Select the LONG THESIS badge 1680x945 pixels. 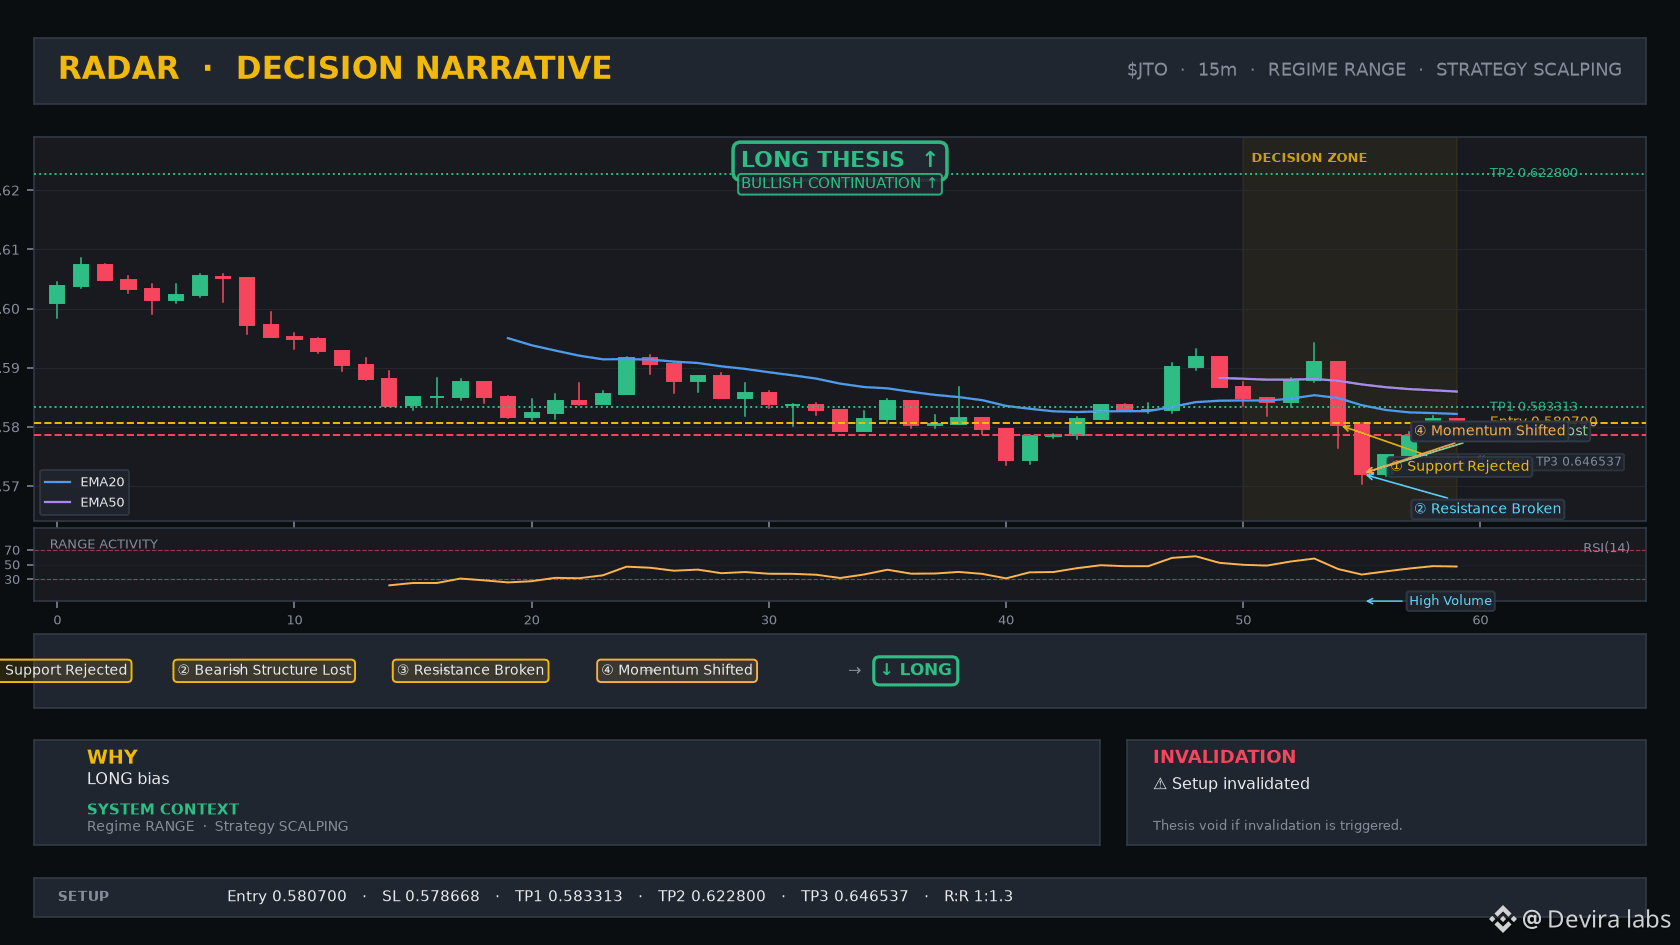click(x=839, y=159)
